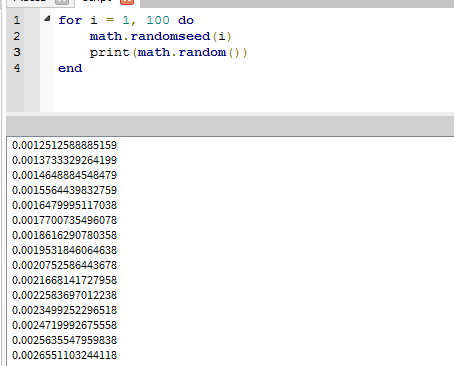Click math.random inside the print call
This screenshot has height=366, width=454.
click(182, 52)
